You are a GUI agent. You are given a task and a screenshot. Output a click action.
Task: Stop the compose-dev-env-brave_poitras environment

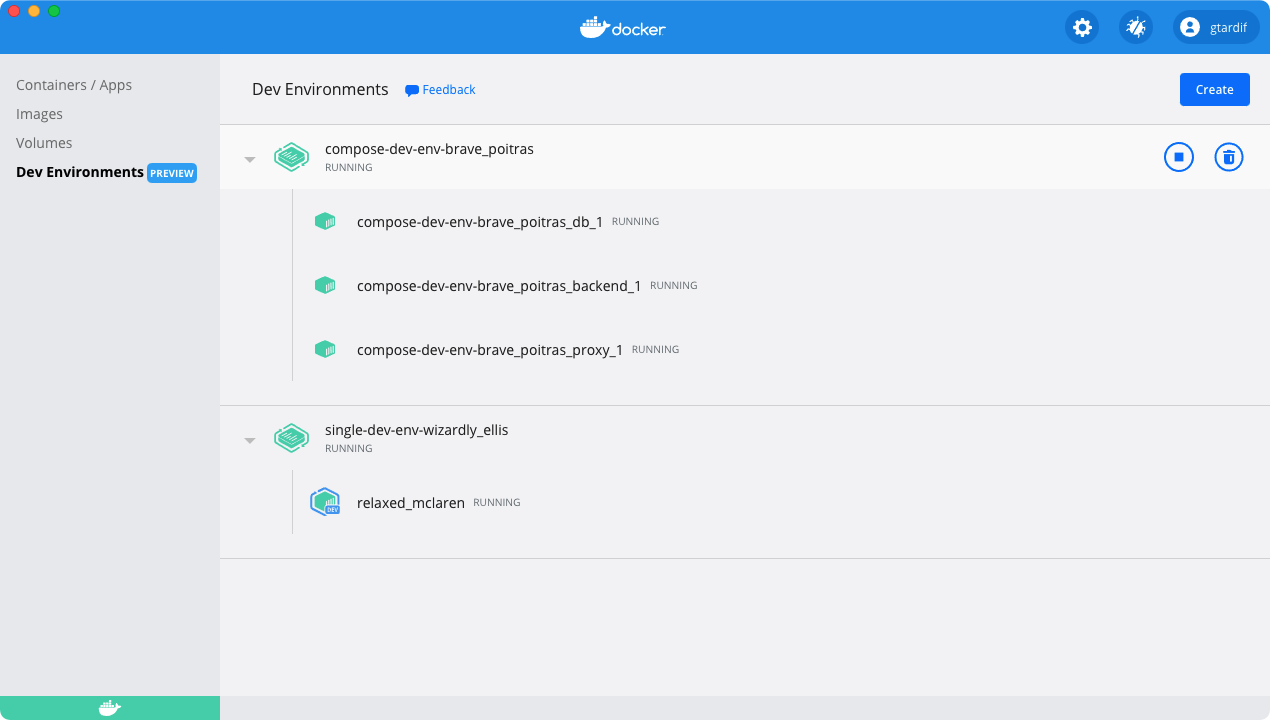(1178, 157)
